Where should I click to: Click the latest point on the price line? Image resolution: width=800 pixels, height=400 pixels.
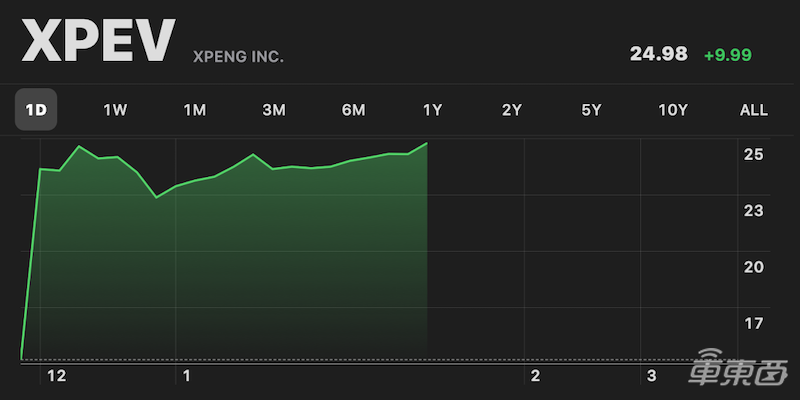pyautogui.click(x=427, y=144)
